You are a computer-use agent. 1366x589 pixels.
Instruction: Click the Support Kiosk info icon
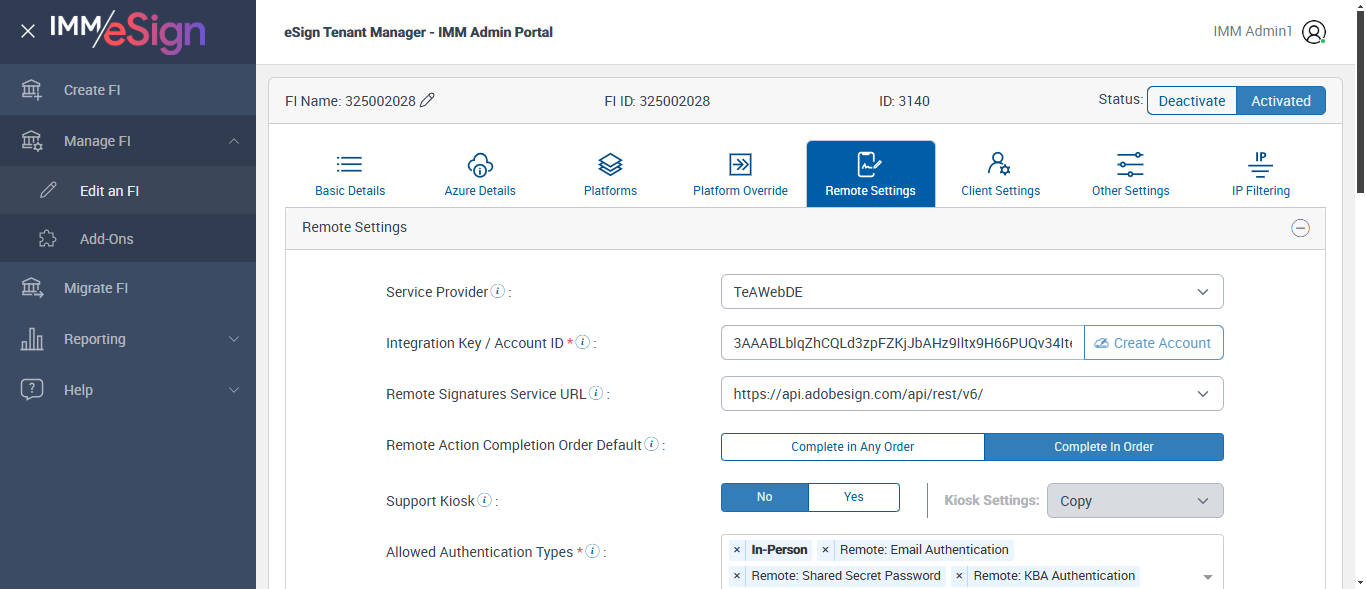(485, 500)
